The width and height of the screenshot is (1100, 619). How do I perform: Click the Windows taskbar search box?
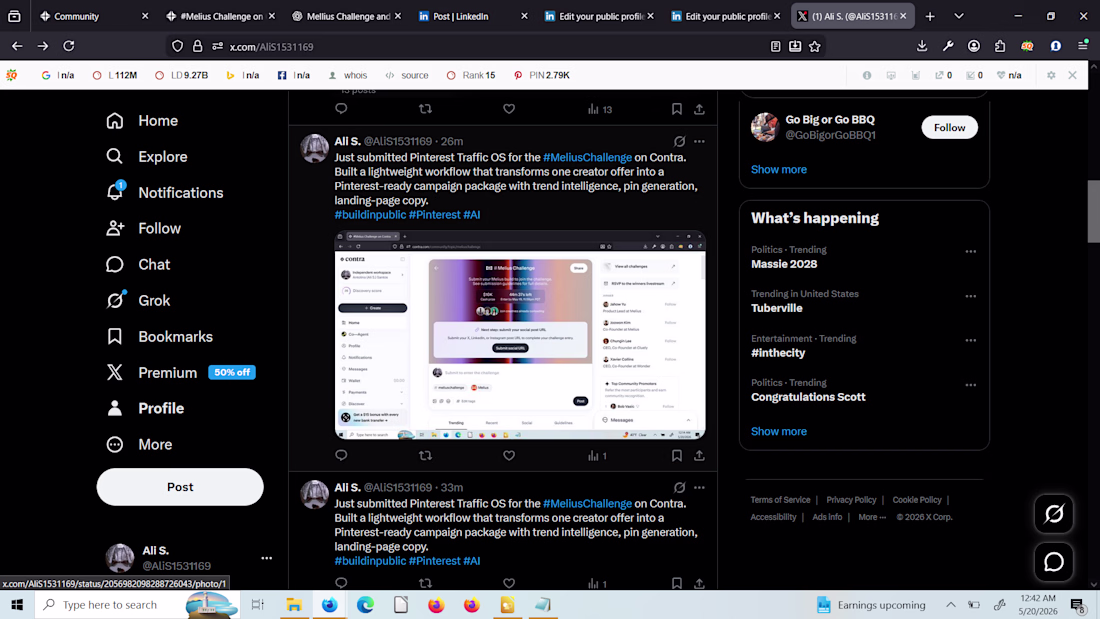click(137, 604)
